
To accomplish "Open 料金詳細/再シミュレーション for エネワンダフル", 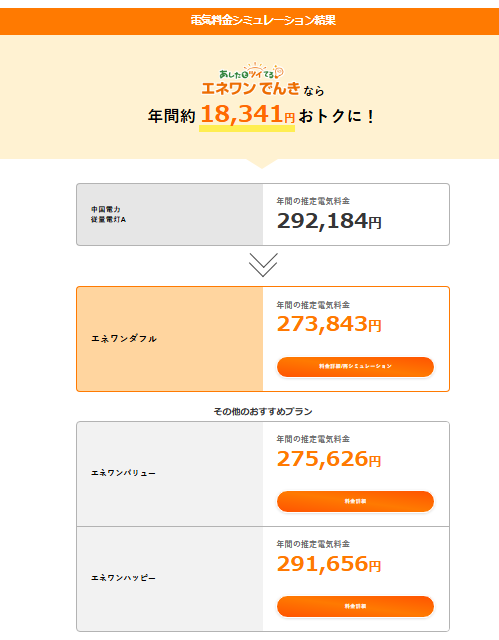I will point(355,367).
